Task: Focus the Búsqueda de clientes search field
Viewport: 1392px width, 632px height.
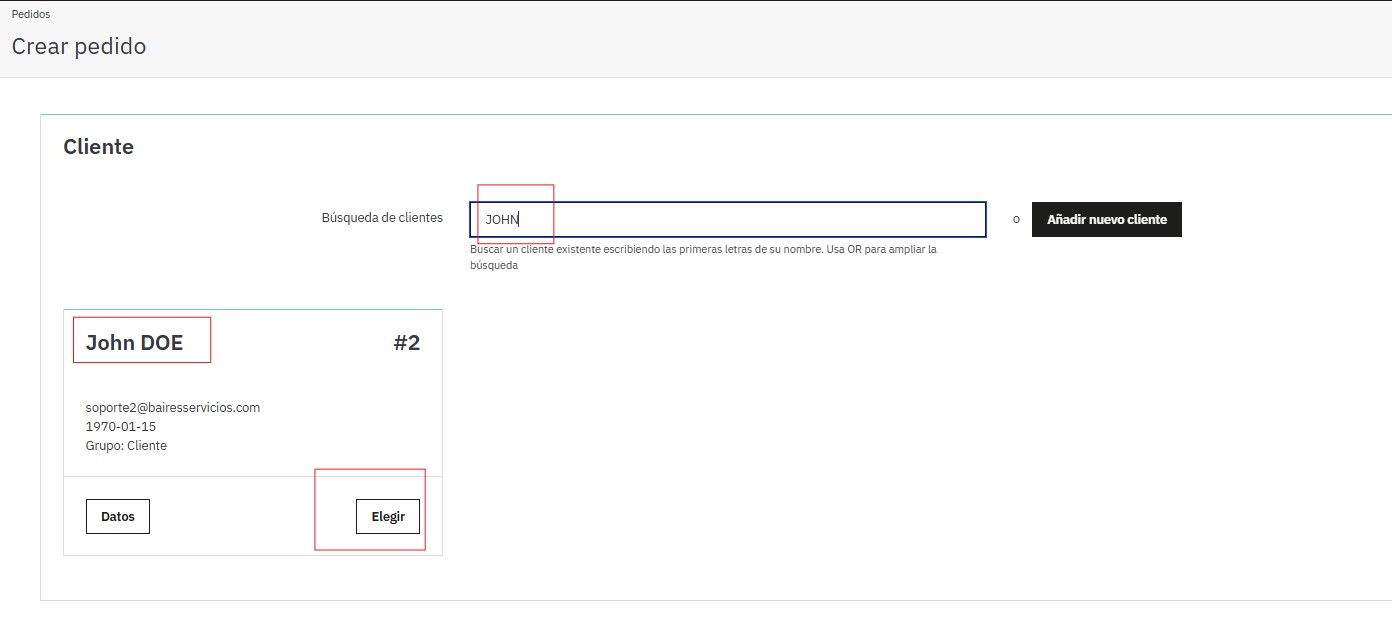Action: tap(727, 220)
